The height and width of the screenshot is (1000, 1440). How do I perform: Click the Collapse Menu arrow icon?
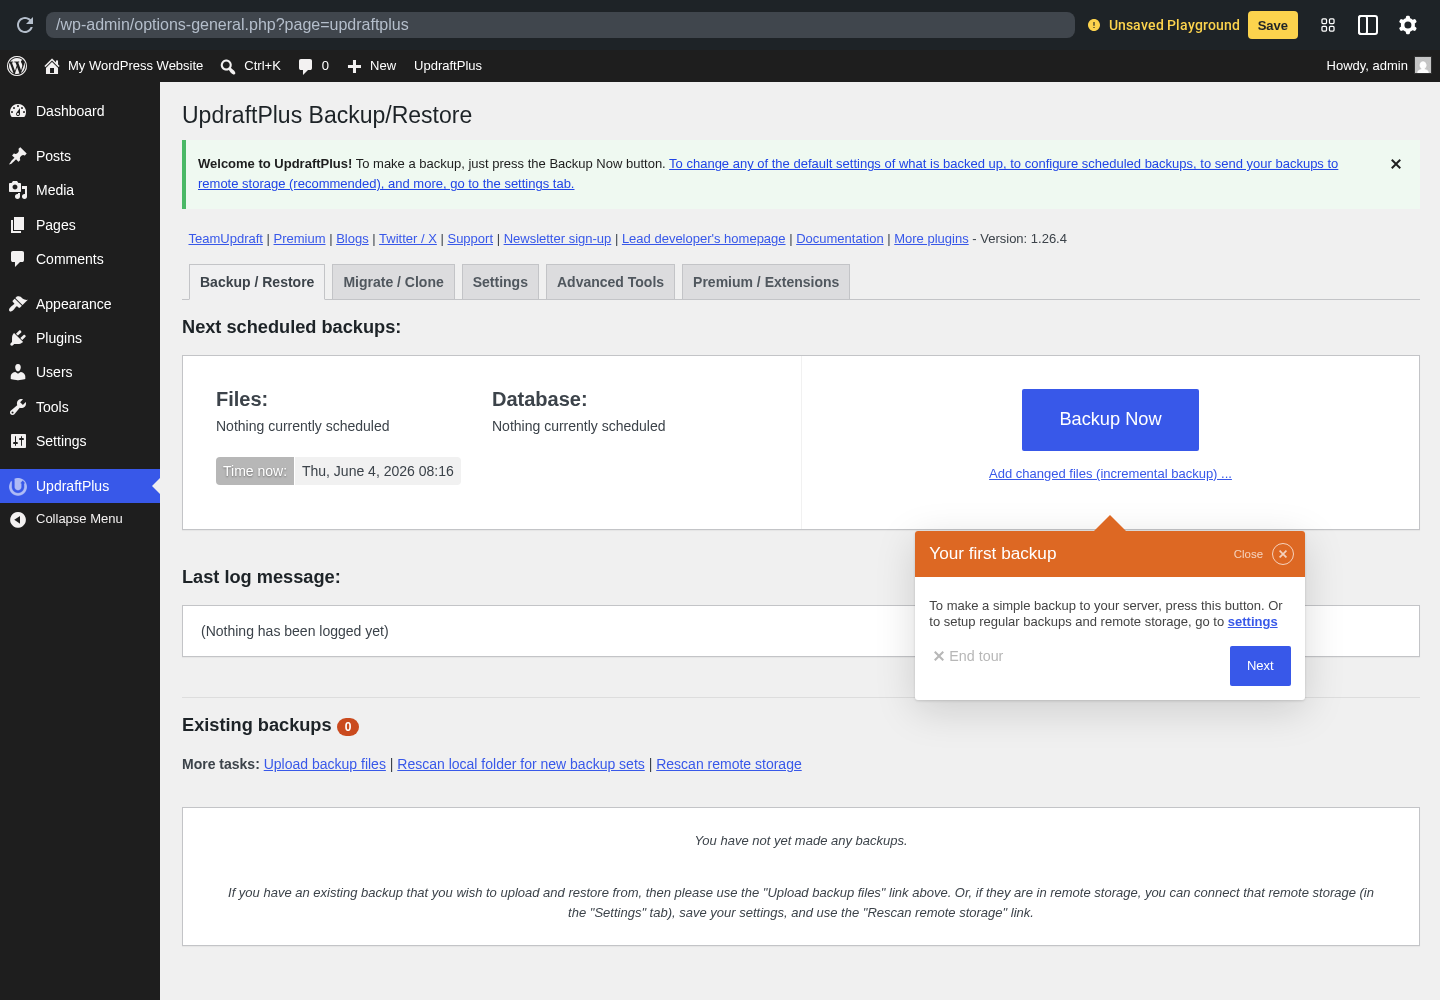coord(18,519)
